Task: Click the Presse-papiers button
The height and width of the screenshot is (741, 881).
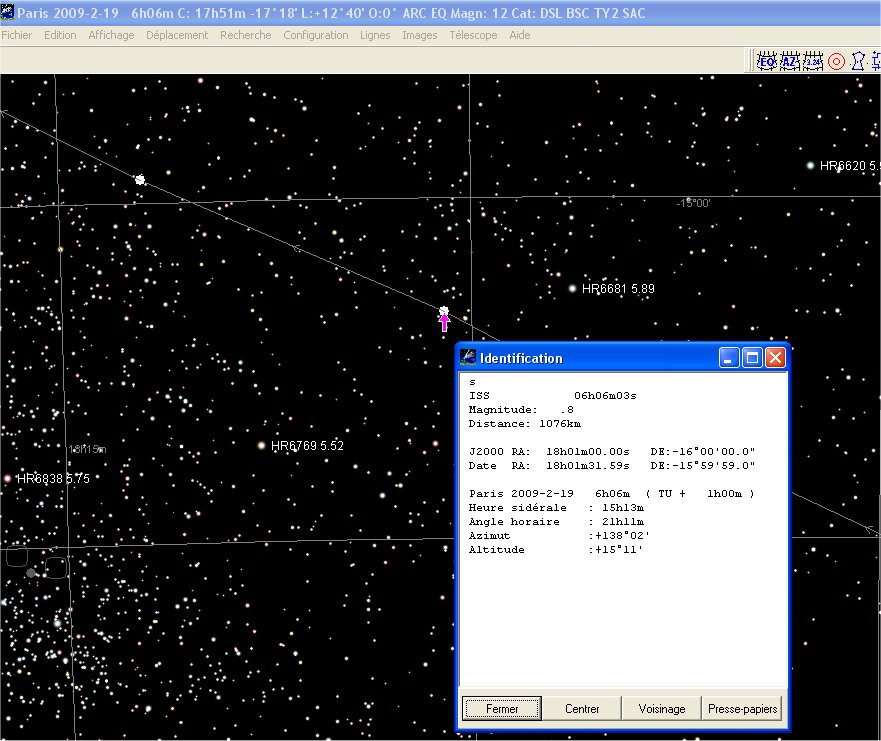Action: pos(742,708)
